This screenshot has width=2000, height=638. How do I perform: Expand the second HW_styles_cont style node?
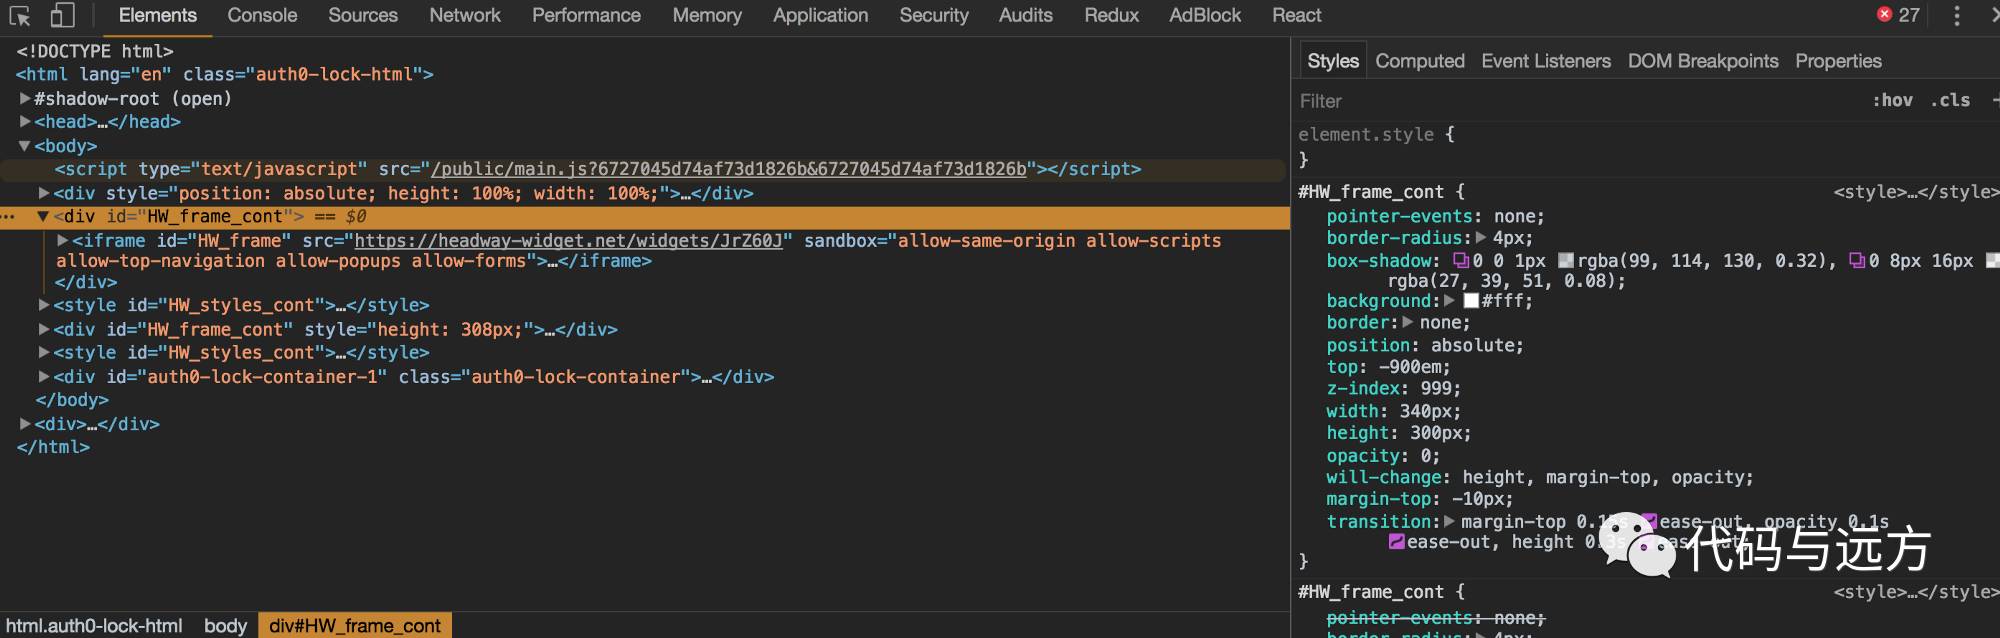coord(44,352)
